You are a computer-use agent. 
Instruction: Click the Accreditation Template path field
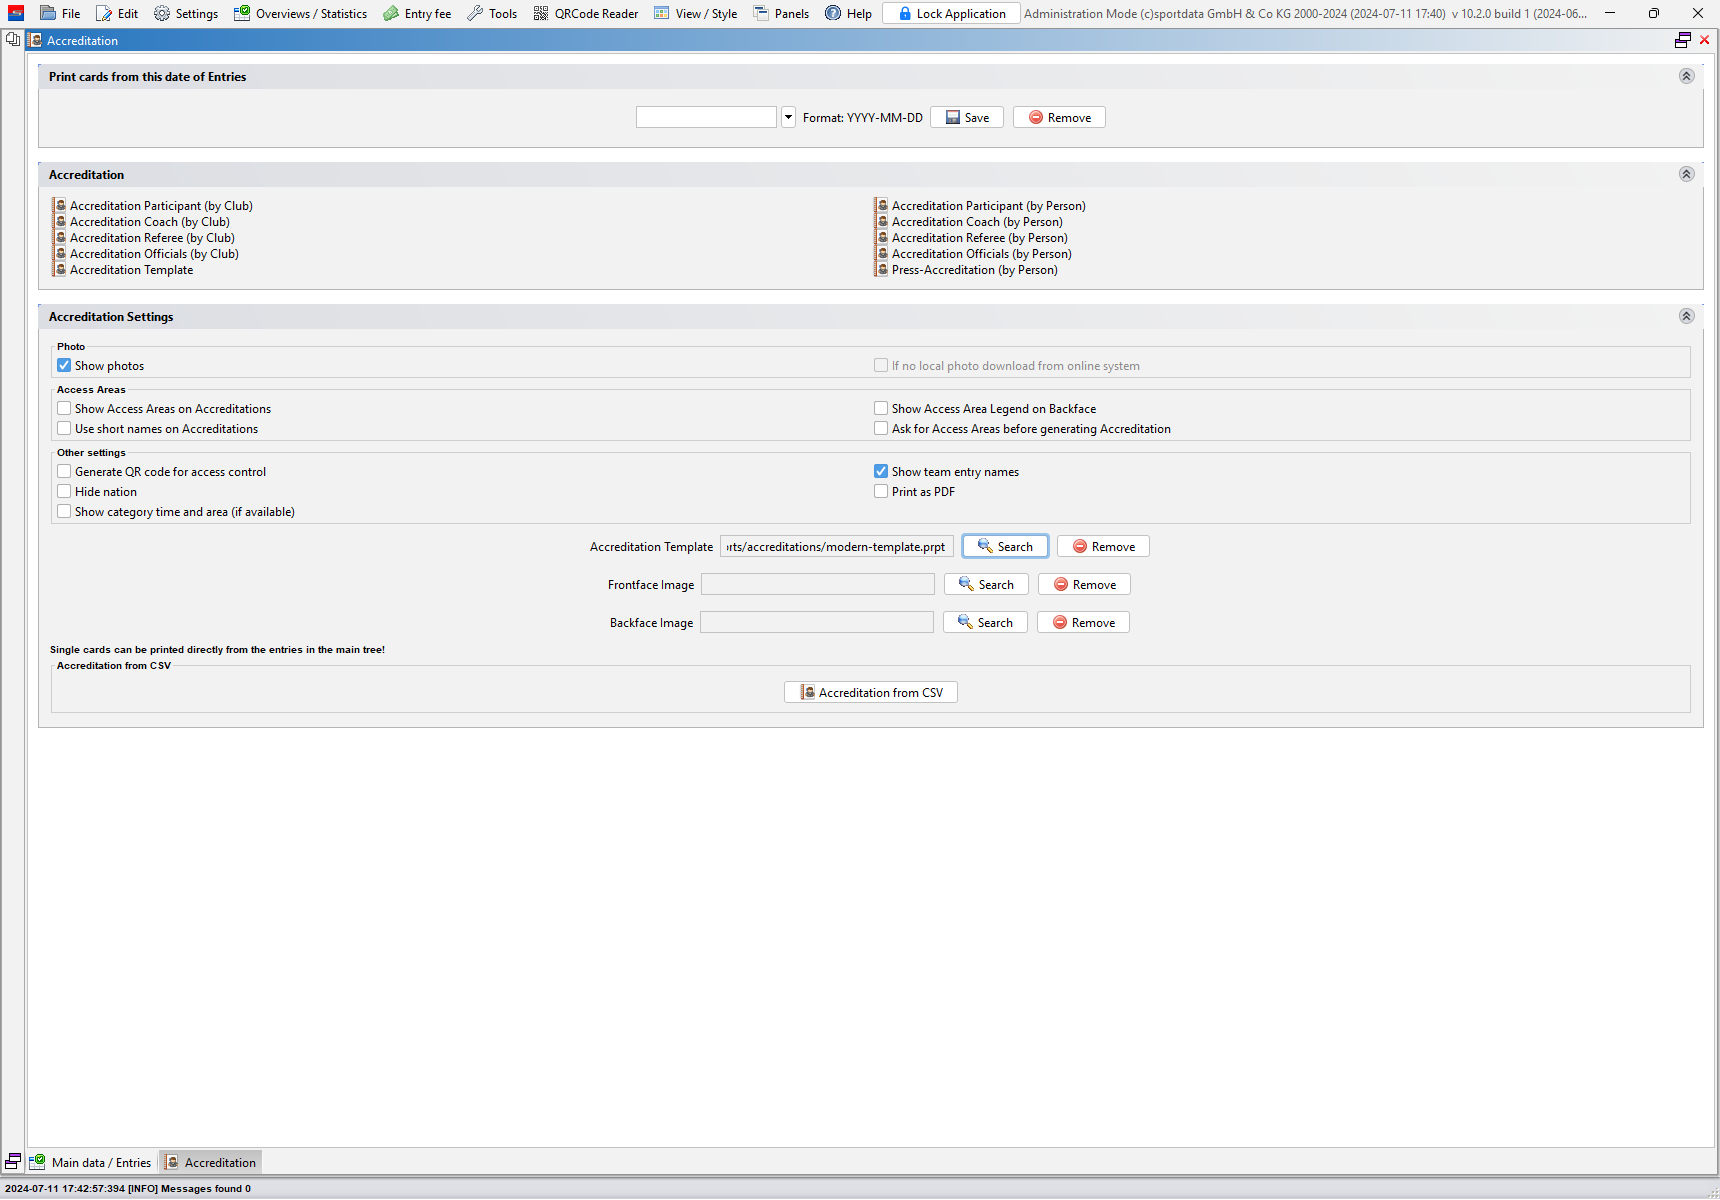tap(836, 546)
